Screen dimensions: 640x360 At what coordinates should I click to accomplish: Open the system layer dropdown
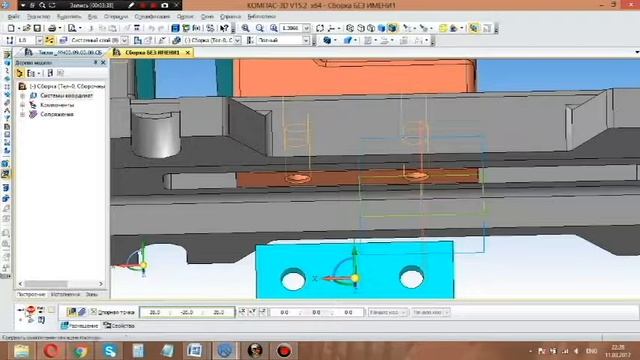(124, 40)
